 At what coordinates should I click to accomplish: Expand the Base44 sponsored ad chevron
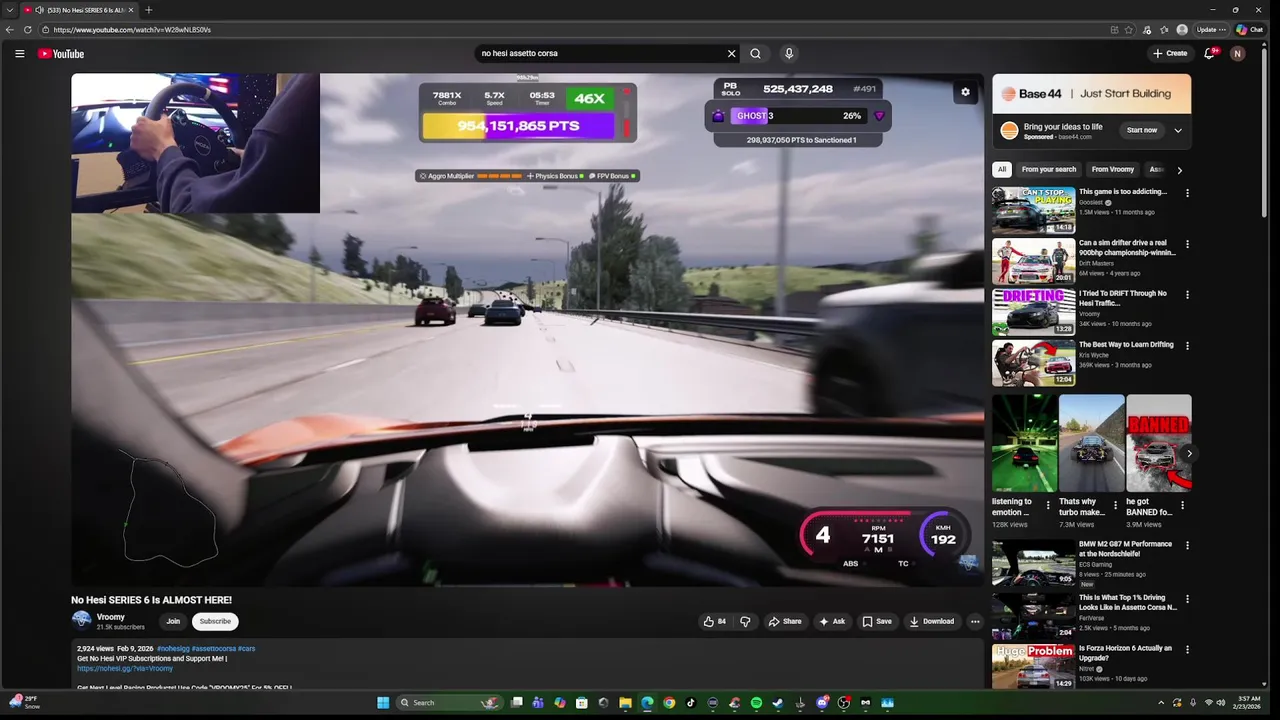coord(1178,130)
